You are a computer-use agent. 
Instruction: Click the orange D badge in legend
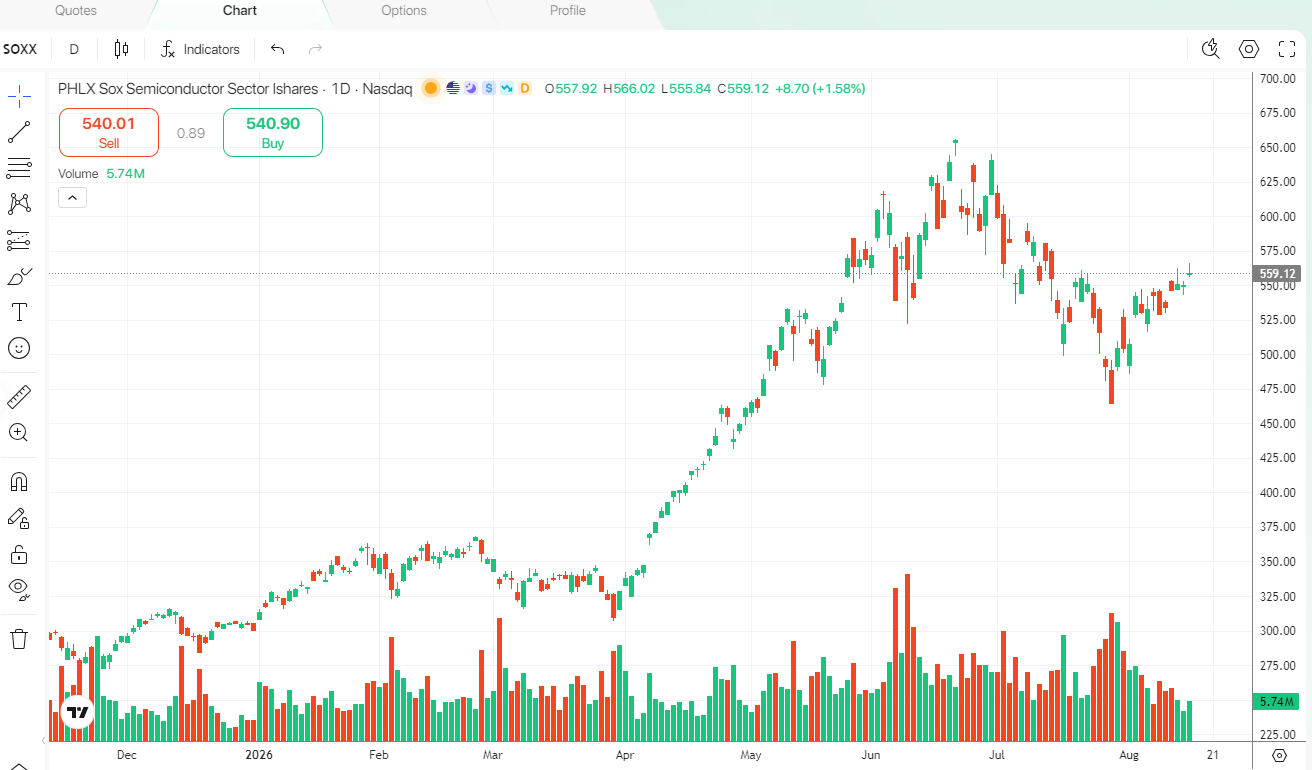[x=525, y=88]
